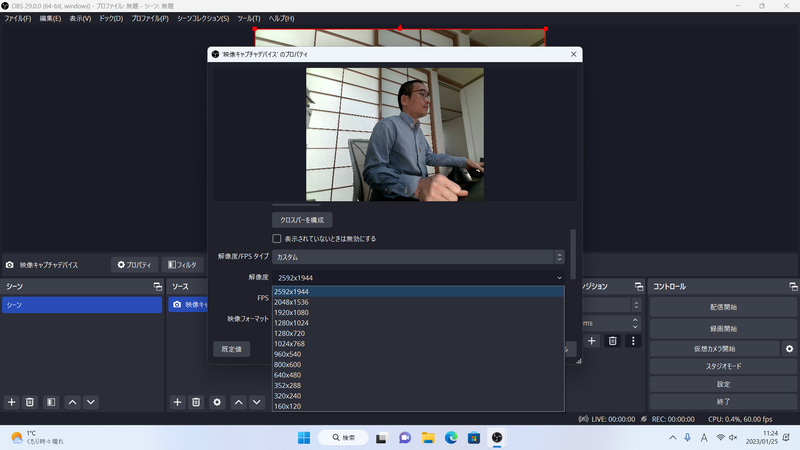
Task: Select resolution 160x120
Action: pos(418,406)
